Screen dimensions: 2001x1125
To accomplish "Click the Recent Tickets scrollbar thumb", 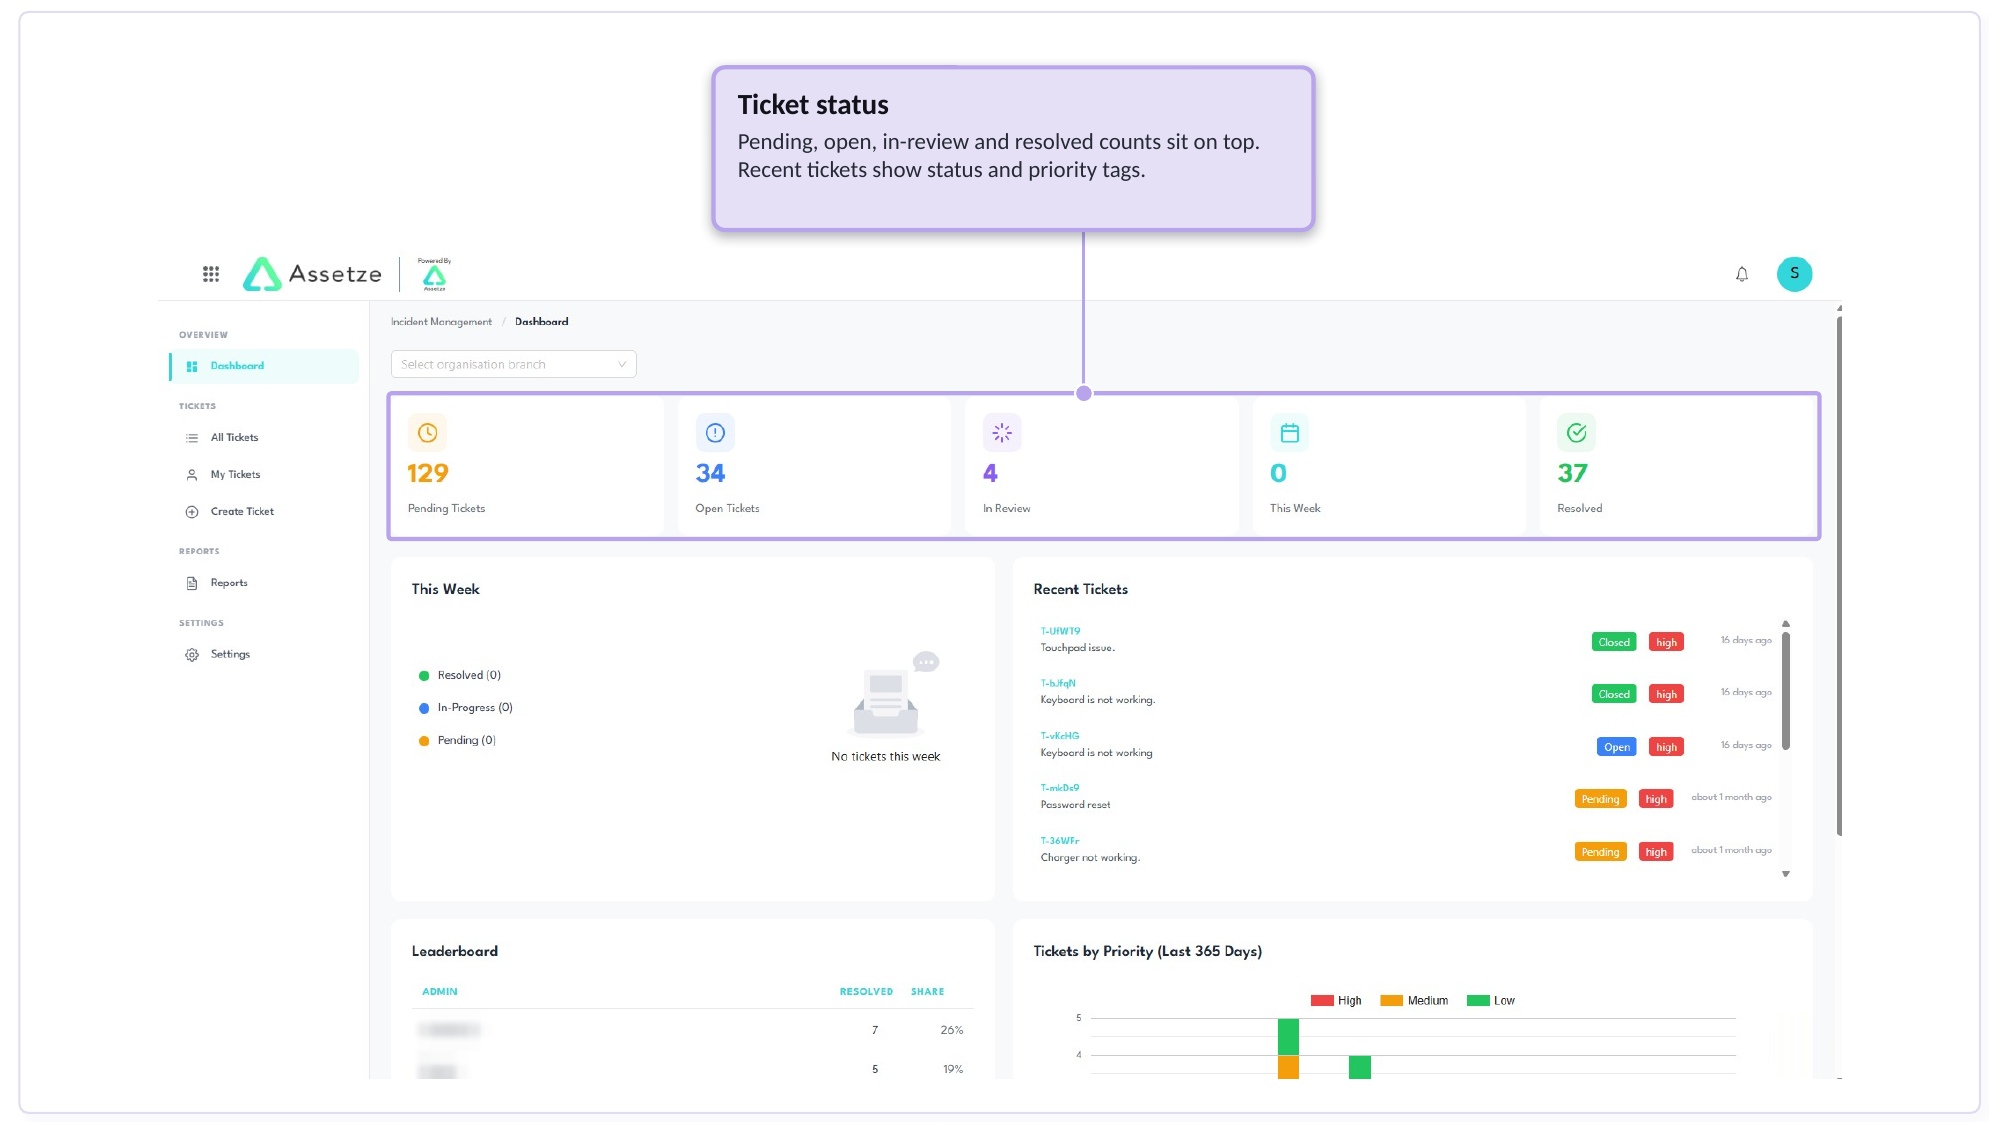I will 1786,690.
